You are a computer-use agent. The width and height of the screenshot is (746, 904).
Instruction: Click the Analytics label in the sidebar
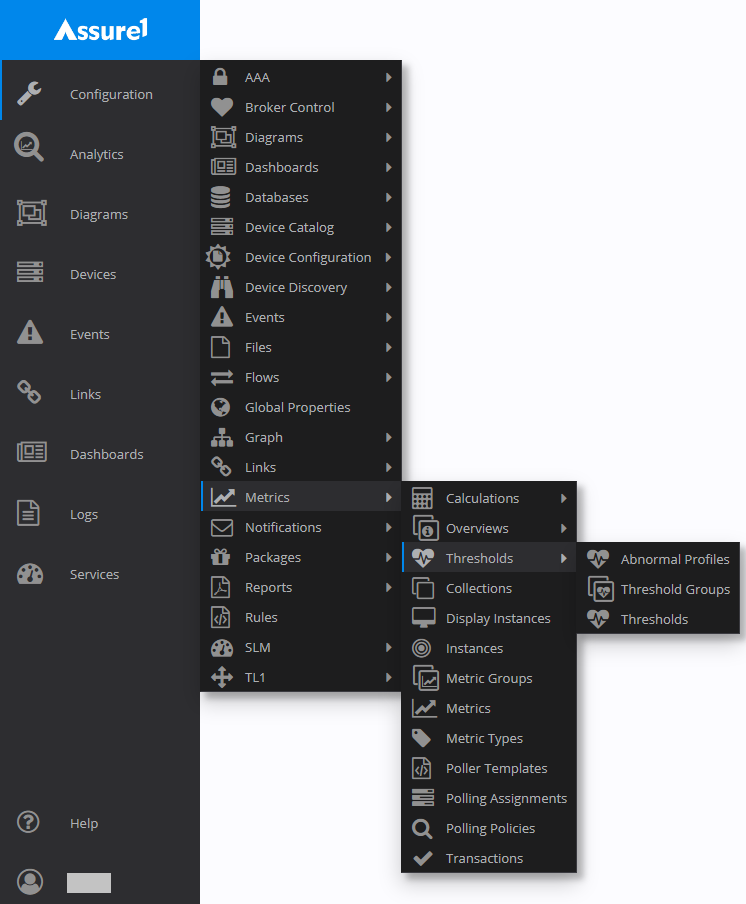[x=97, y=154]
